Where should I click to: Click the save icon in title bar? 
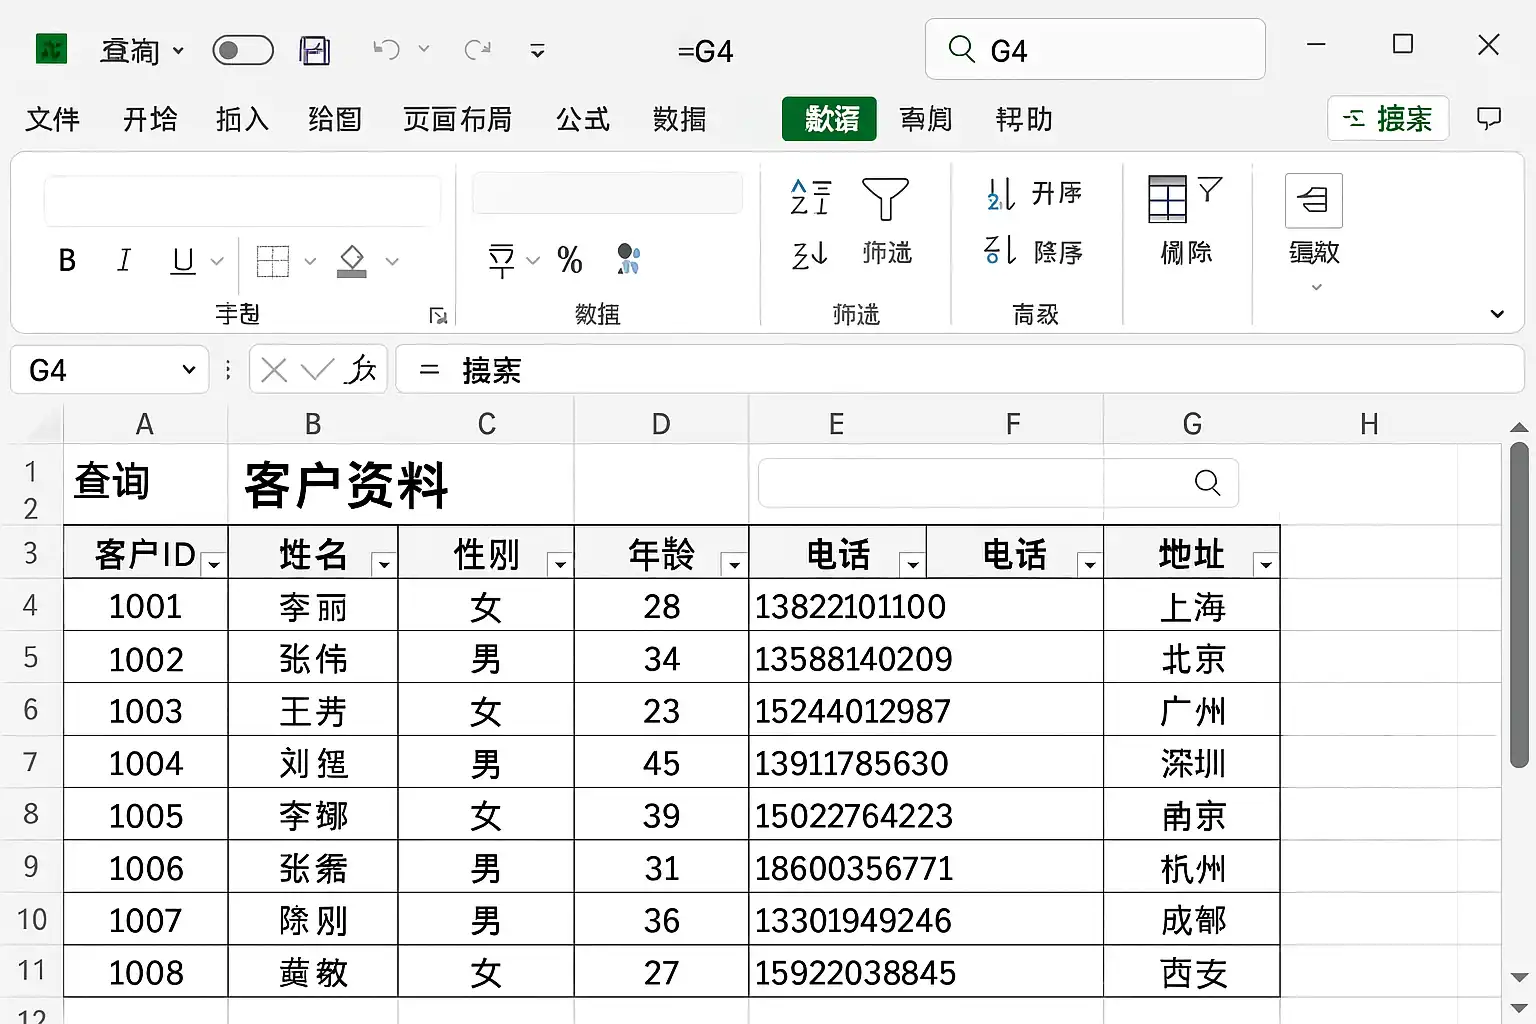(315, 50)
